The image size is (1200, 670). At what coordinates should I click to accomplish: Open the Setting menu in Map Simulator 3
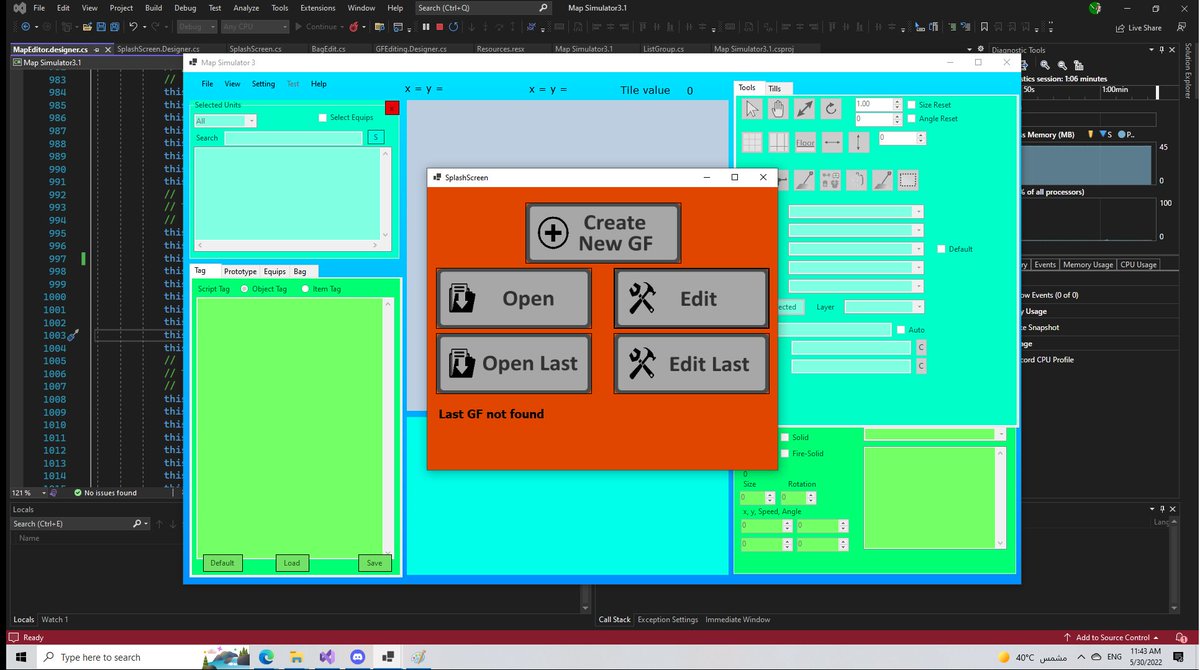pyautogui.click(x=263, y=84)
